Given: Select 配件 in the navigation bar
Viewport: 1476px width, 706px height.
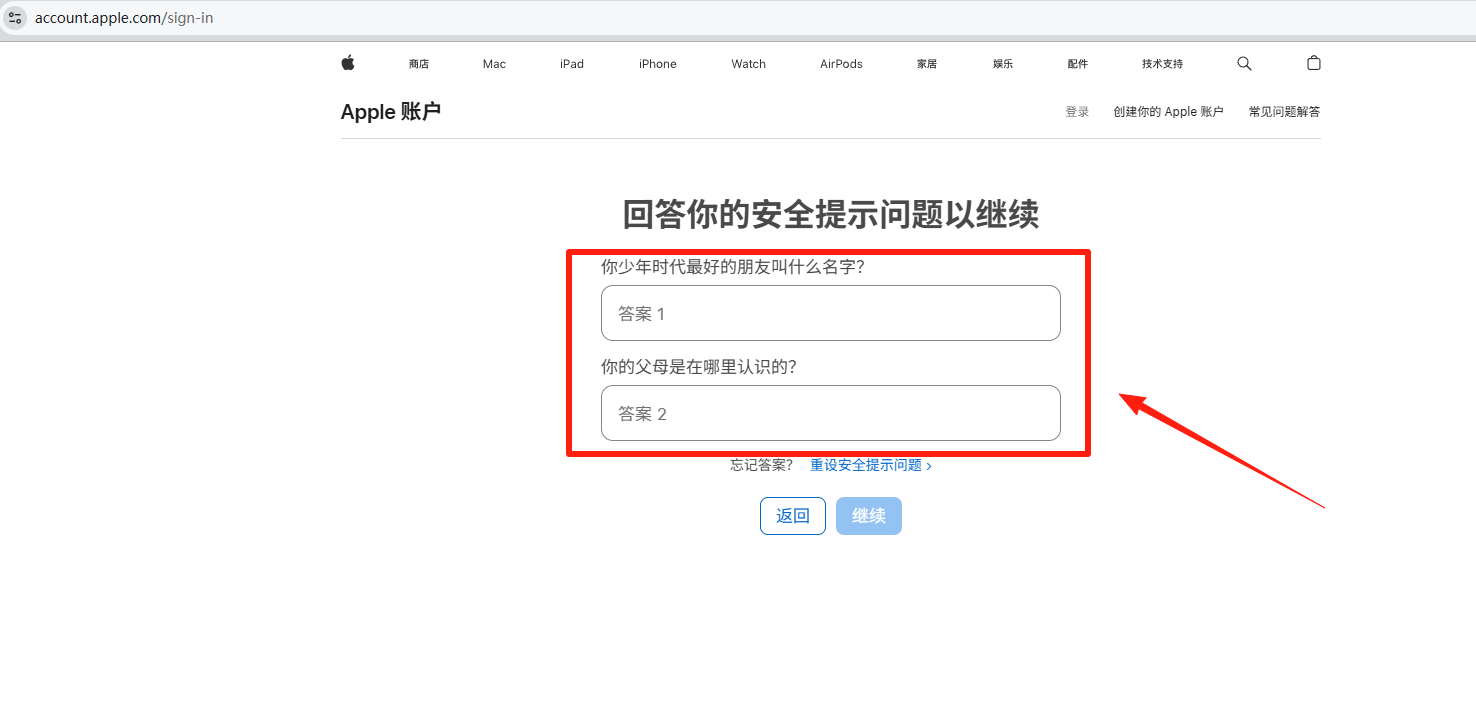Looking at the screenshot, I should coord(1077,64).
